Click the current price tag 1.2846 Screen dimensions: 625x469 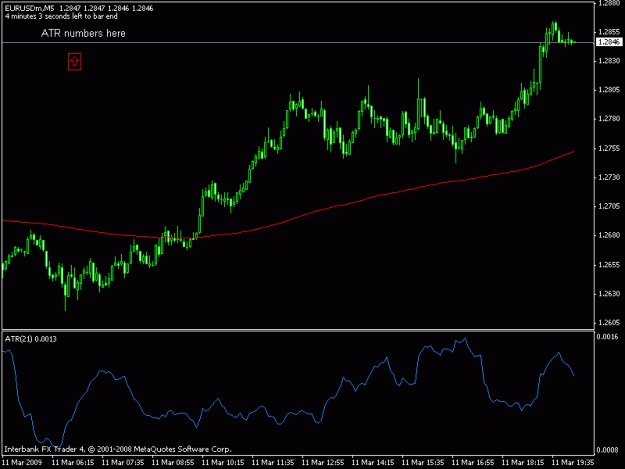(x=609, y=42)
